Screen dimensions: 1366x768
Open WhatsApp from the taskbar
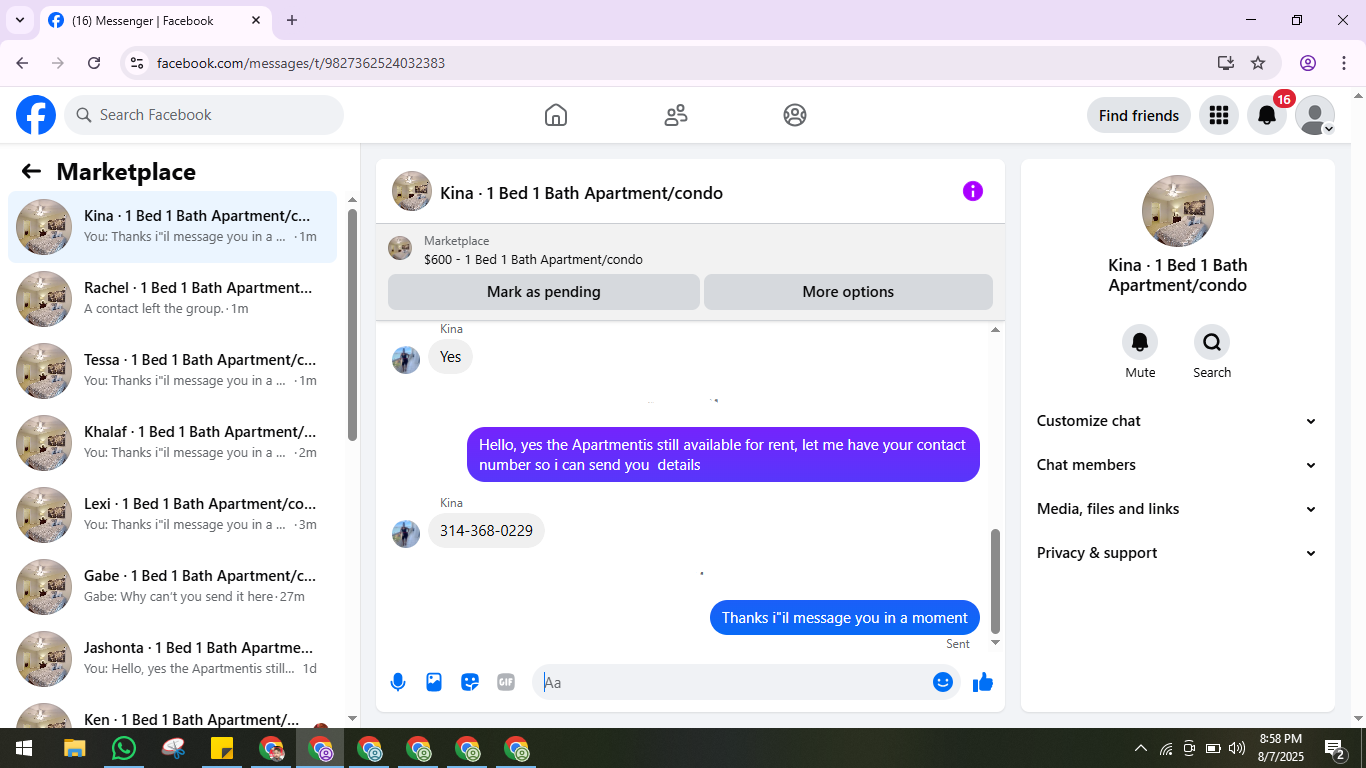(x=124, y=748)
